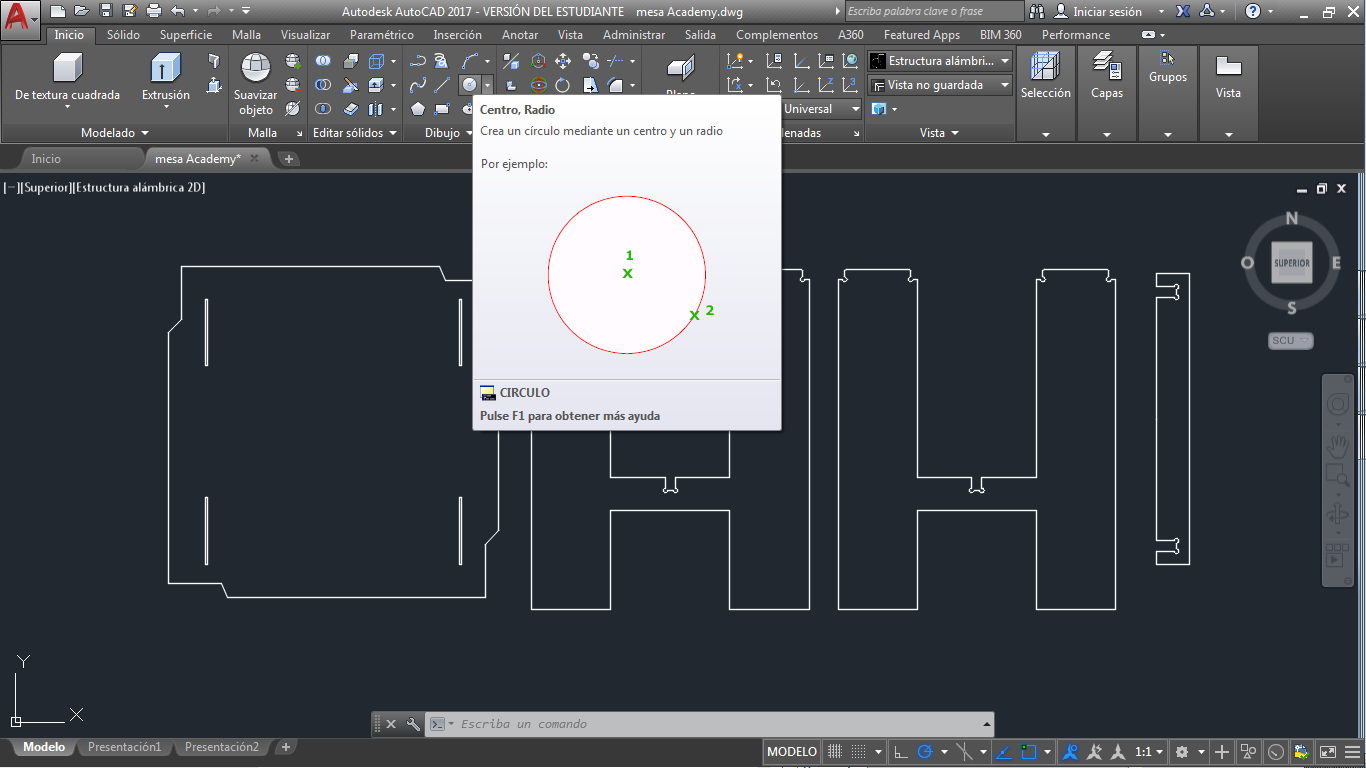Image resolution: width=1366 pixels, height=768 pixels.
Task: Click the Rotate icon in modify tools
Action: 563,85
